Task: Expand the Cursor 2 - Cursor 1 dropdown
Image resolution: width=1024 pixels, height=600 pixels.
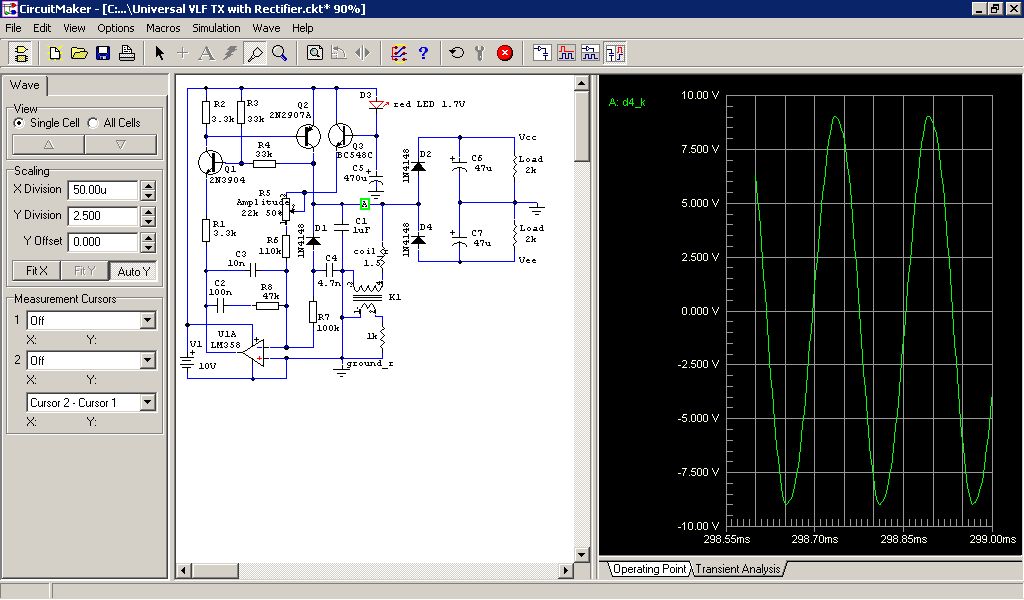Action: [148, 403]
